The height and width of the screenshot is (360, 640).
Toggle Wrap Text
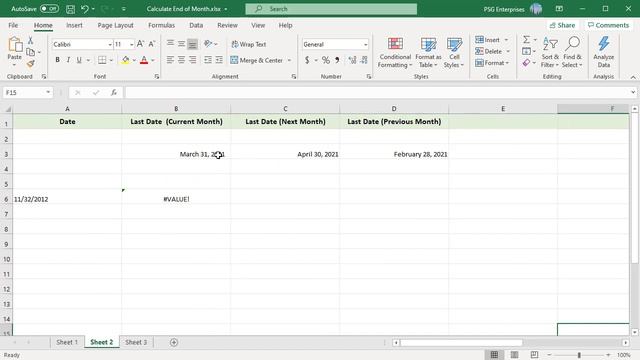click(x=249, y=44)
